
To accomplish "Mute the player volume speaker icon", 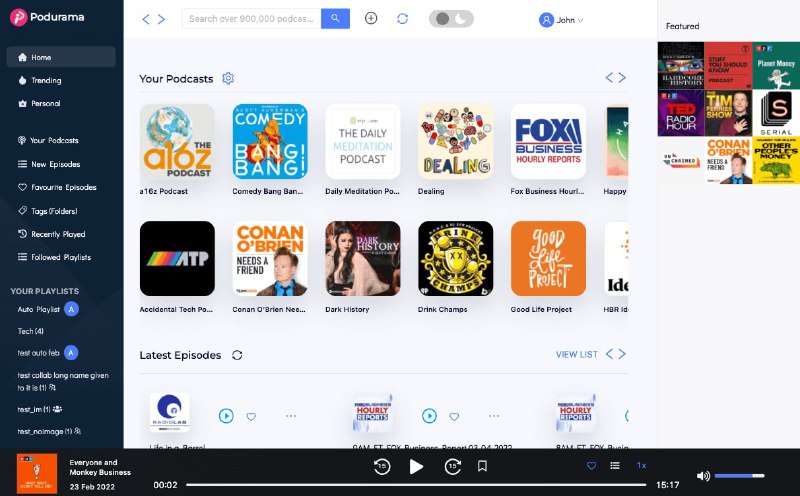I will point(703,476).
